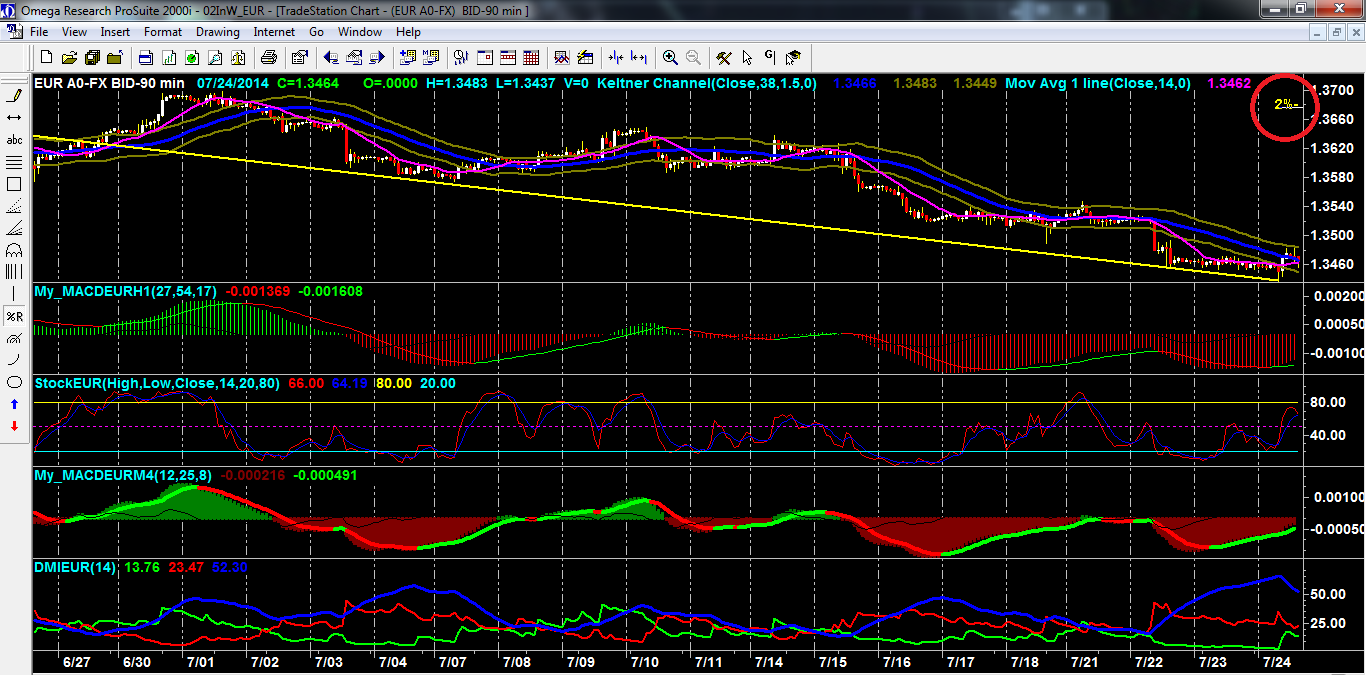Click the 'Mov Avg 1 line(Close,14,0)' label
1366x675 pixels.
click(1099, 83)
